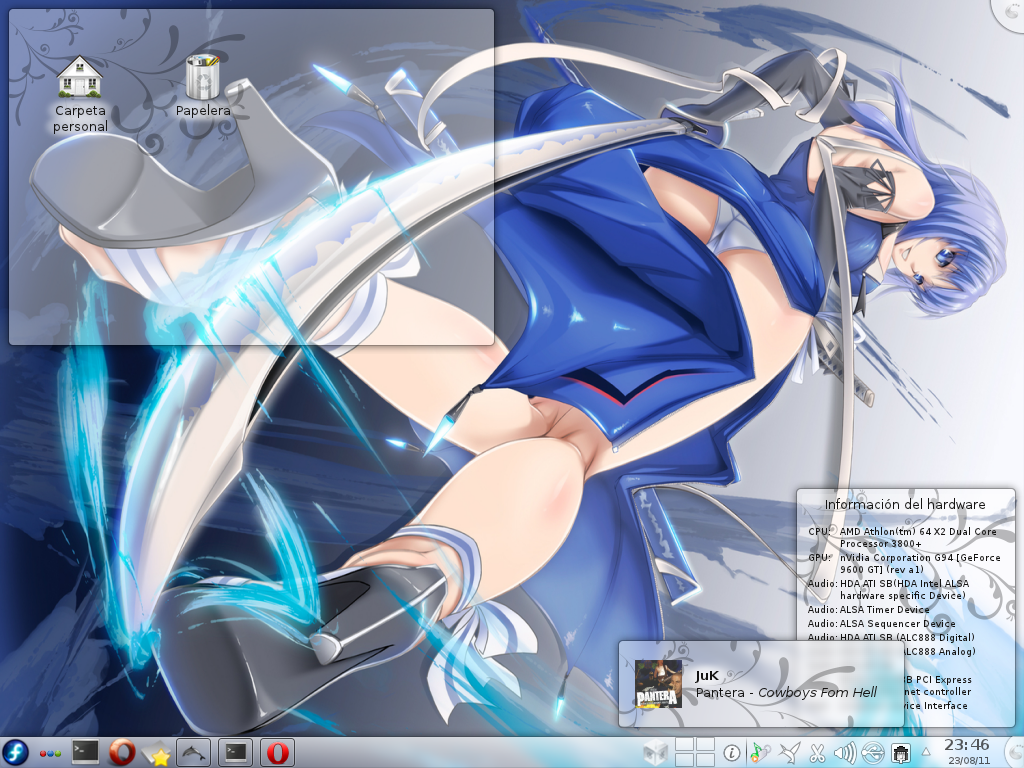This screenshot has width=1024, height=768.
Task: Click the JuK music player tray icon
Action: point(759,753)
